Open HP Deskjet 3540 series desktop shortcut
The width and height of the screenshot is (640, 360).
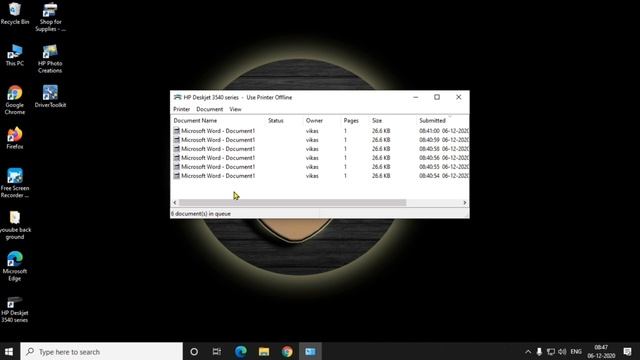[15, 309]
